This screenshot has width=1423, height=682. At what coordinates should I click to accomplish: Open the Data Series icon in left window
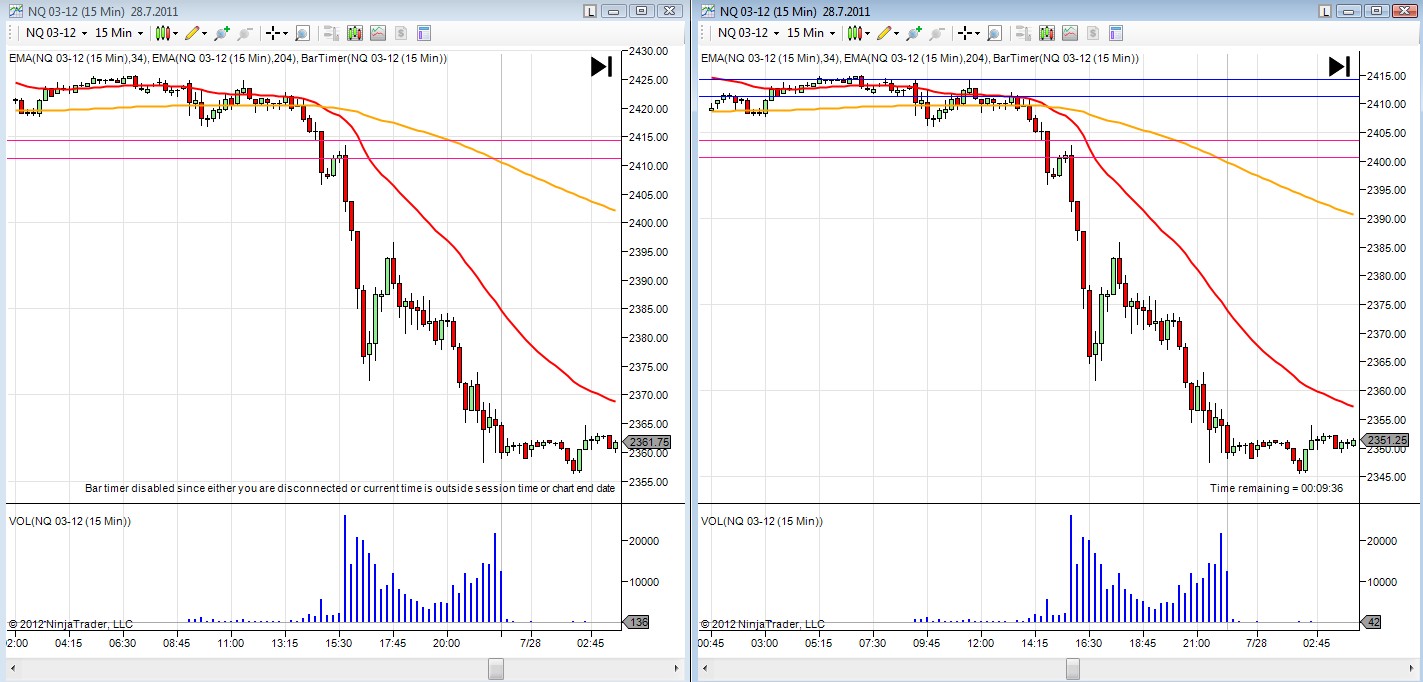pos(355,33)
